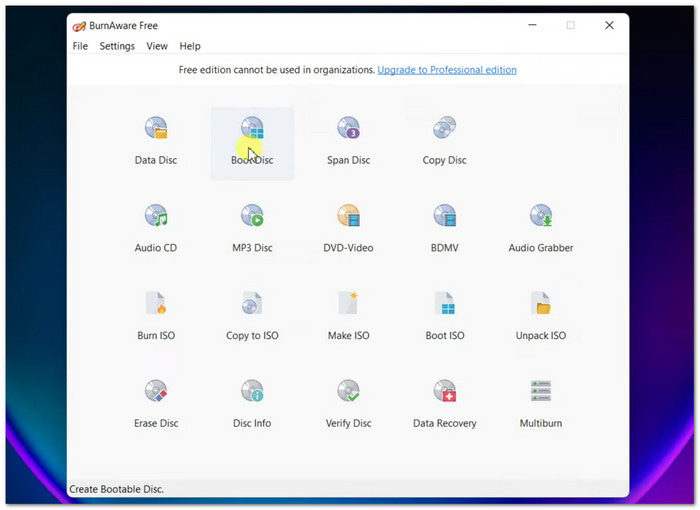Open the Make ISO tool
Viewport: 700px width, 510px height.
(x=348, y=317)
